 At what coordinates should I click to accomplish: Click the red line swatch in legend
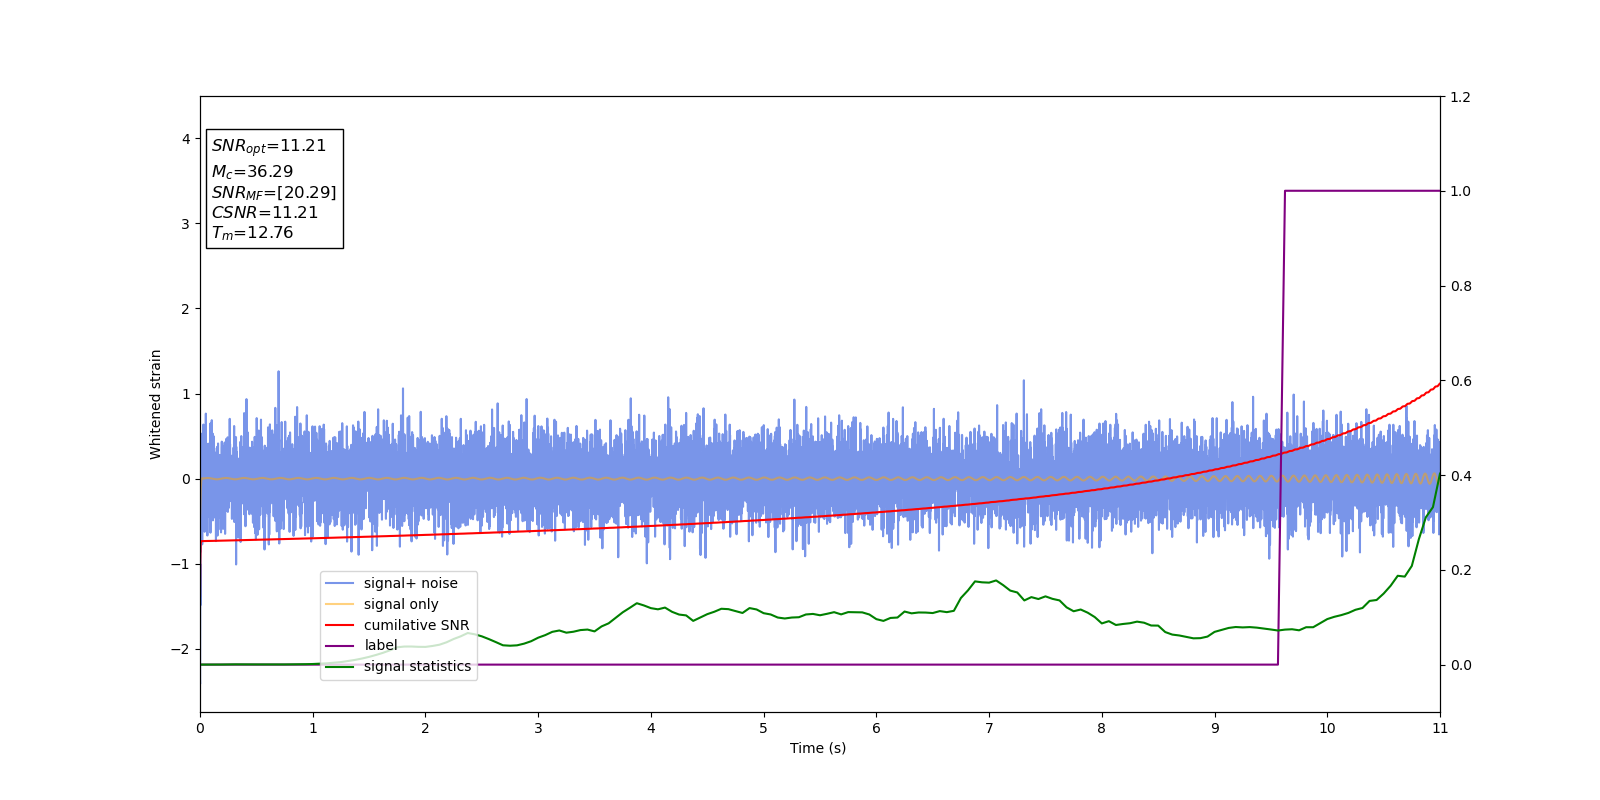point(340,625)
